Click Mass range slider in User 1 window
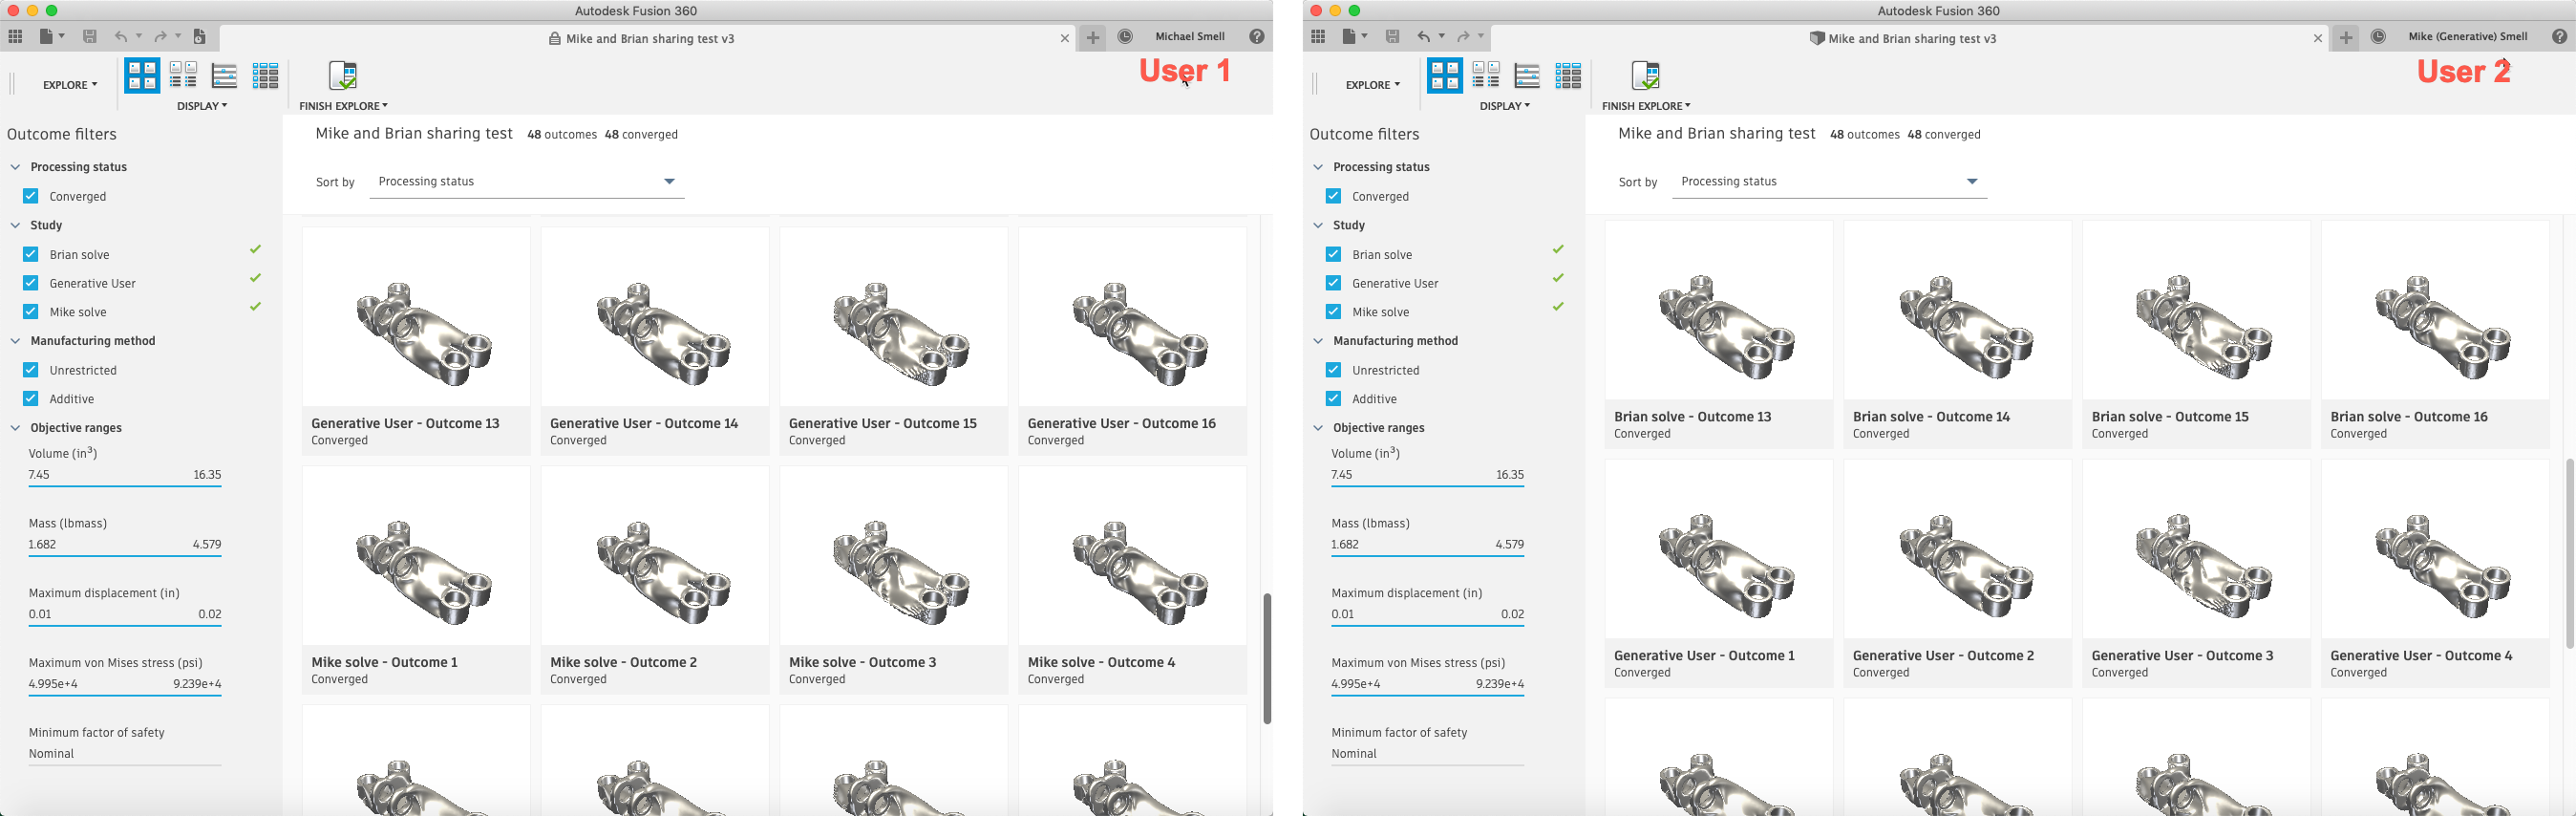 pyautogui.click(x=125, y=555)
